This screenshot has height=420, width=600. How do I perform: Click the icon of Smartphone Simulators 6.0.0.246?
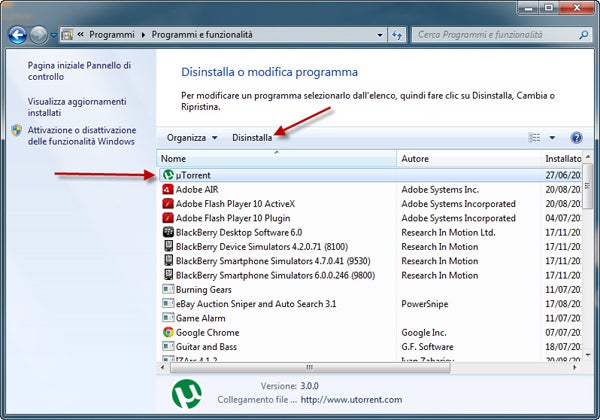[168, 275]
